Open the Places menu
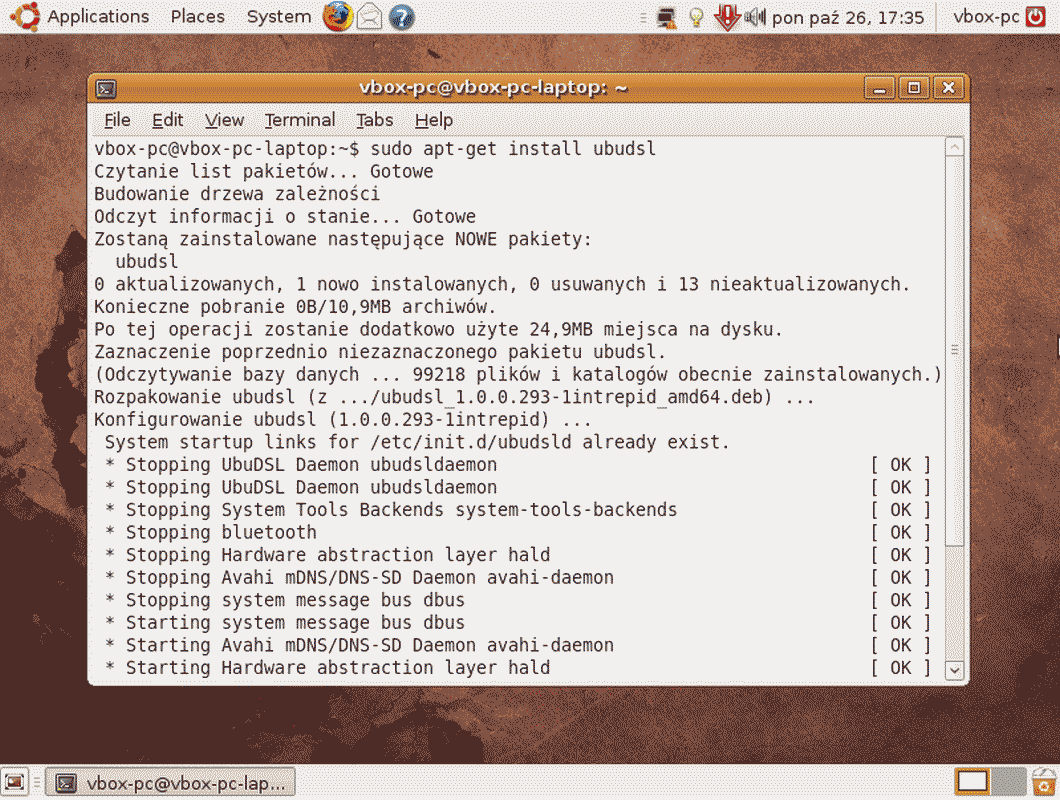Viewport: 1060px width, 800px height. coord(197,16)
